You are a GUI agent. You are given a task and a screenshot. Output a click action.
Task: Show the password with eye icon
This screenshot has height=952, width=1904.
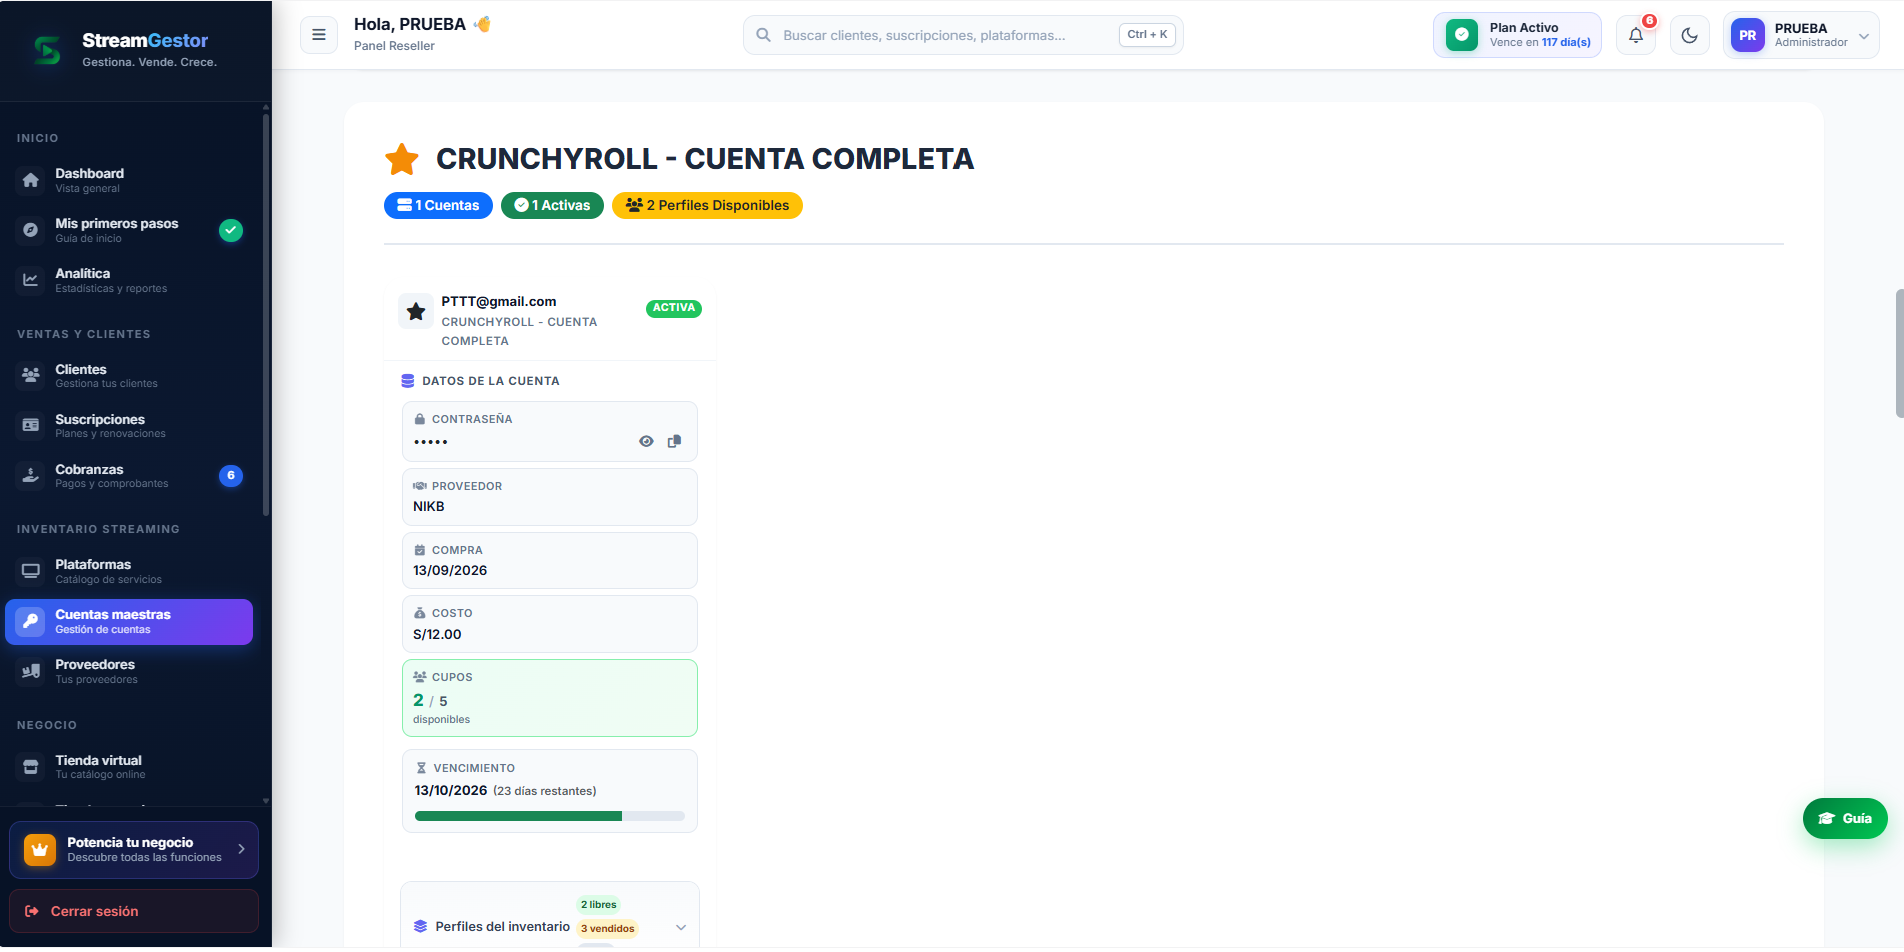[646, 441]
